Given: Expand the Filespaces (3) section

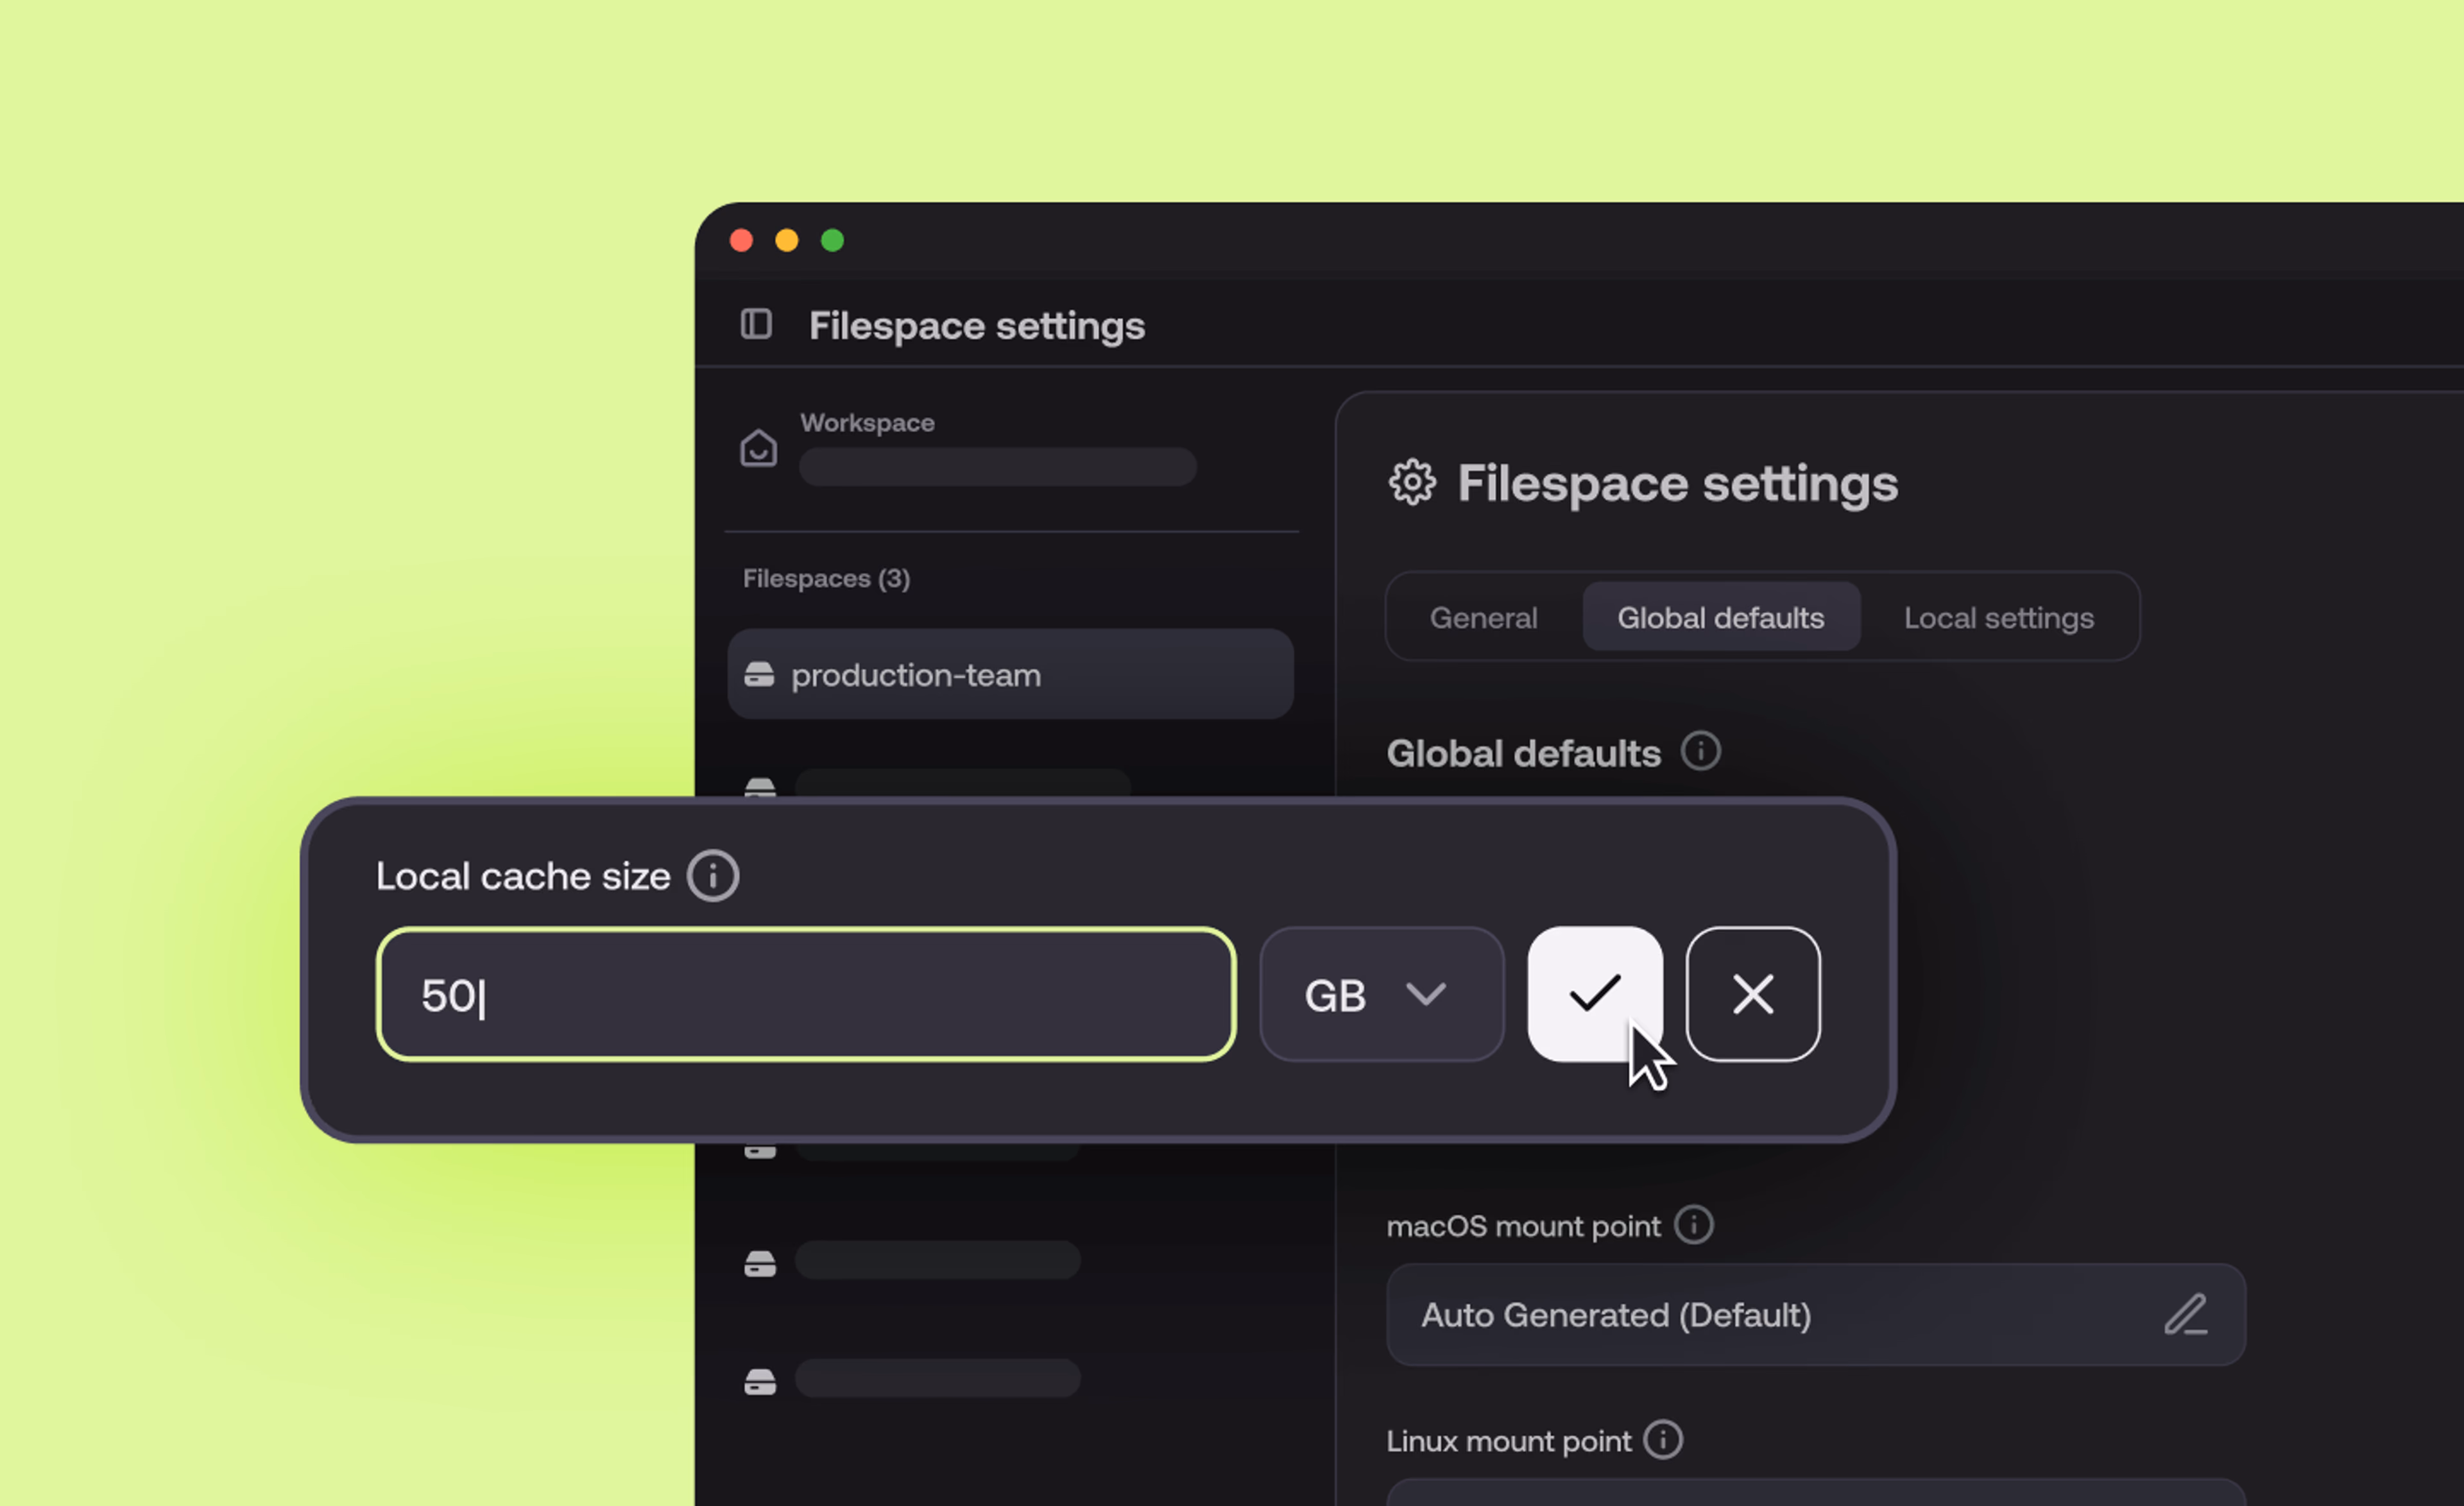Looking at the screenshot, I should [826, 578].
